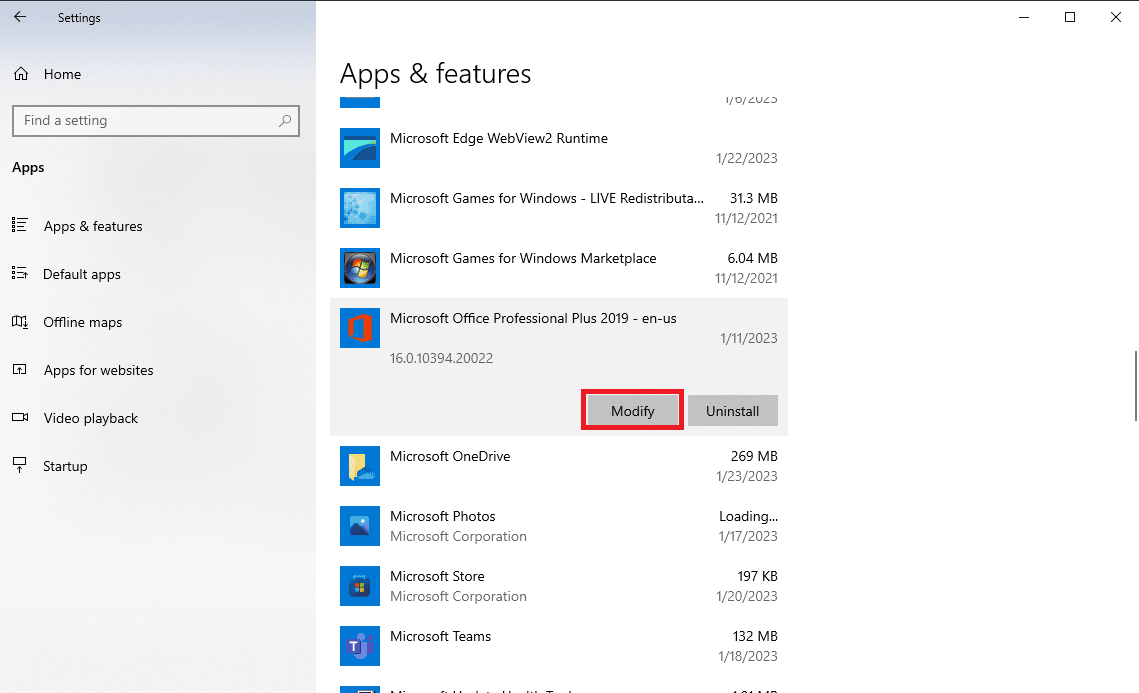Viewport: 1139px width, 693px height.
Task: Click the Default apps sidebar icon
Action: click(x=20, y=273)
